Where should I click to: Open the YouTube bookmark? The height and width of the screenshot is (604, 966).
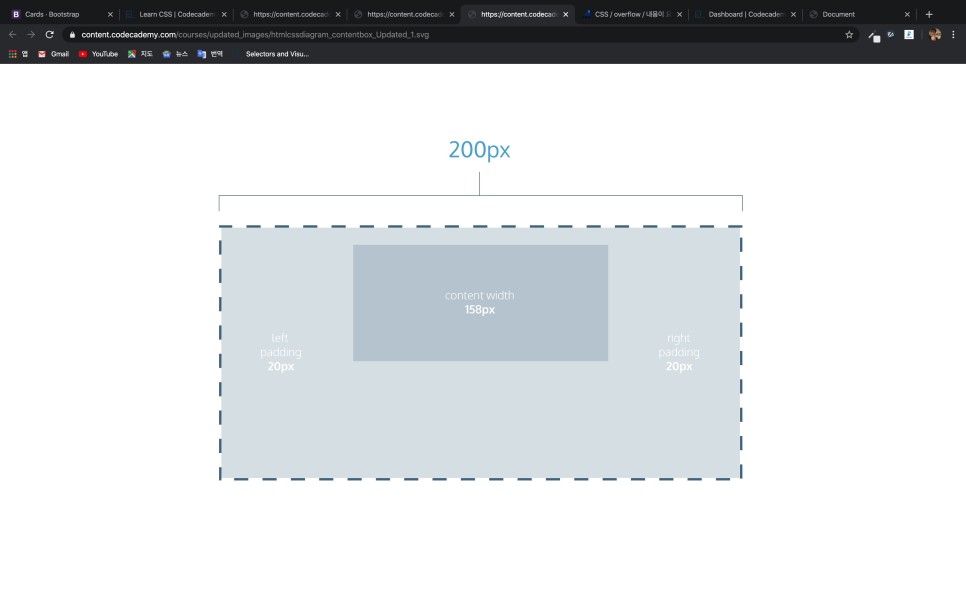tap(98, 54)
